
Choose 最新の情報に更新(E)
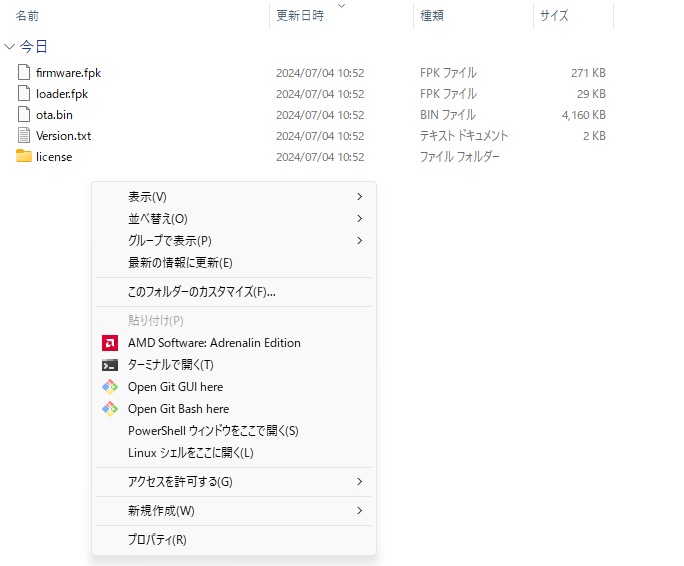pos(234,262)
